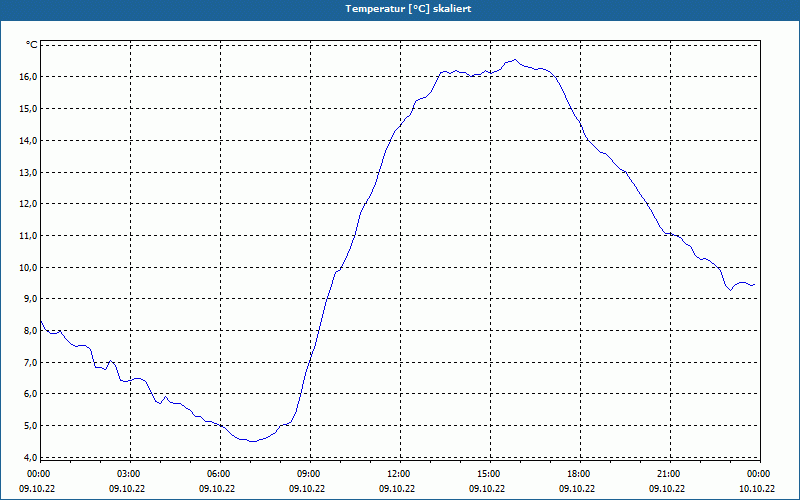This screenshot has height=500, width=800.
Task: Pick the '09.10.22' date under 15:00
Action: 487,488
